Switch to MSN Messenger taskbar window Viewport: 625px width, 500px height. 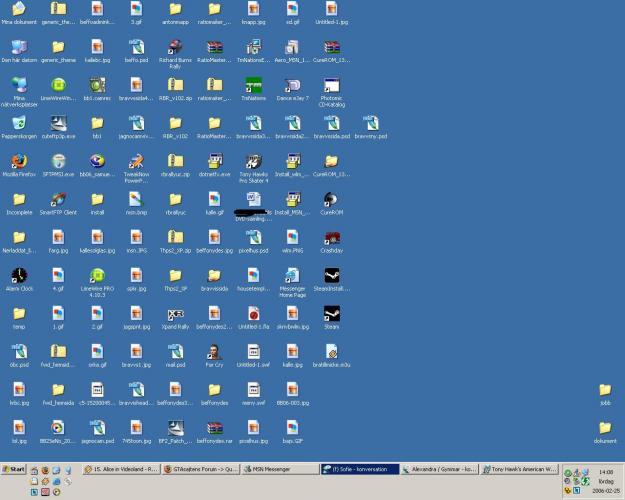[x=278, y=469]
